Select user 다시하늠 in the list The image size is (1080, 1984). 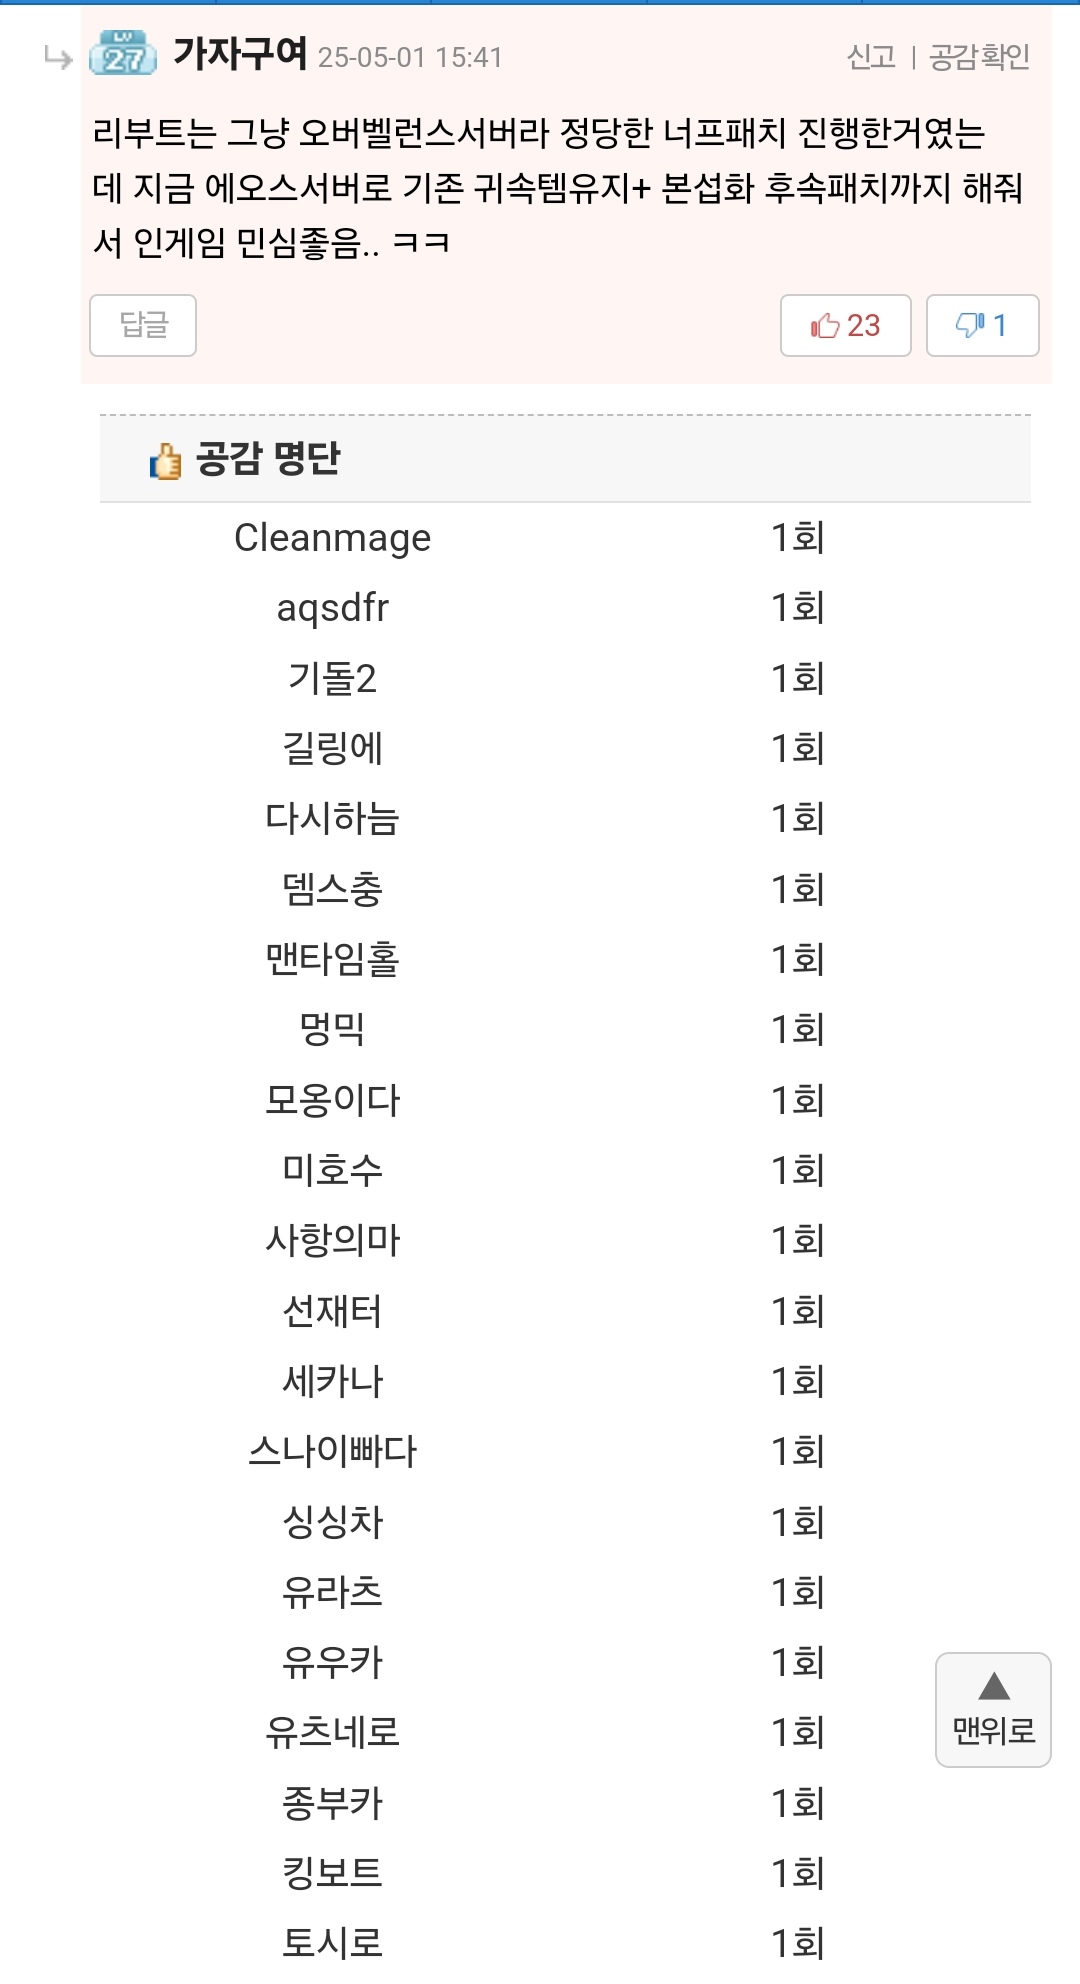pos(333,818)
